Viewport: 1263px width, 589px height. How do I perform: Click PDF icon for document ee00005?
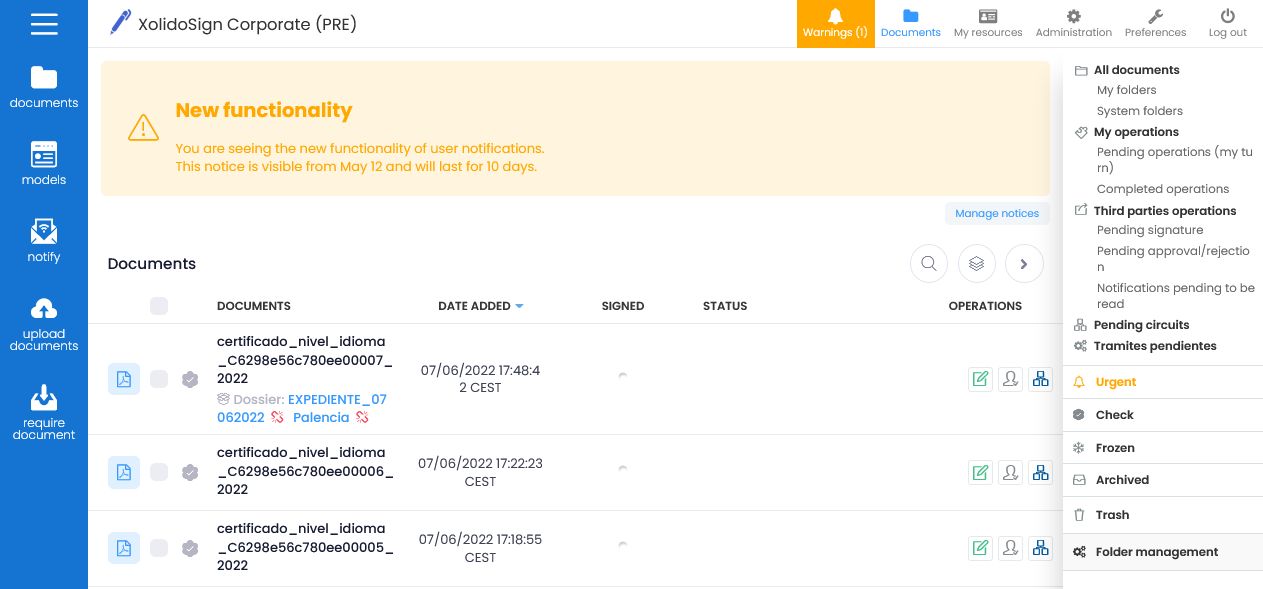[x=124, y=547]
